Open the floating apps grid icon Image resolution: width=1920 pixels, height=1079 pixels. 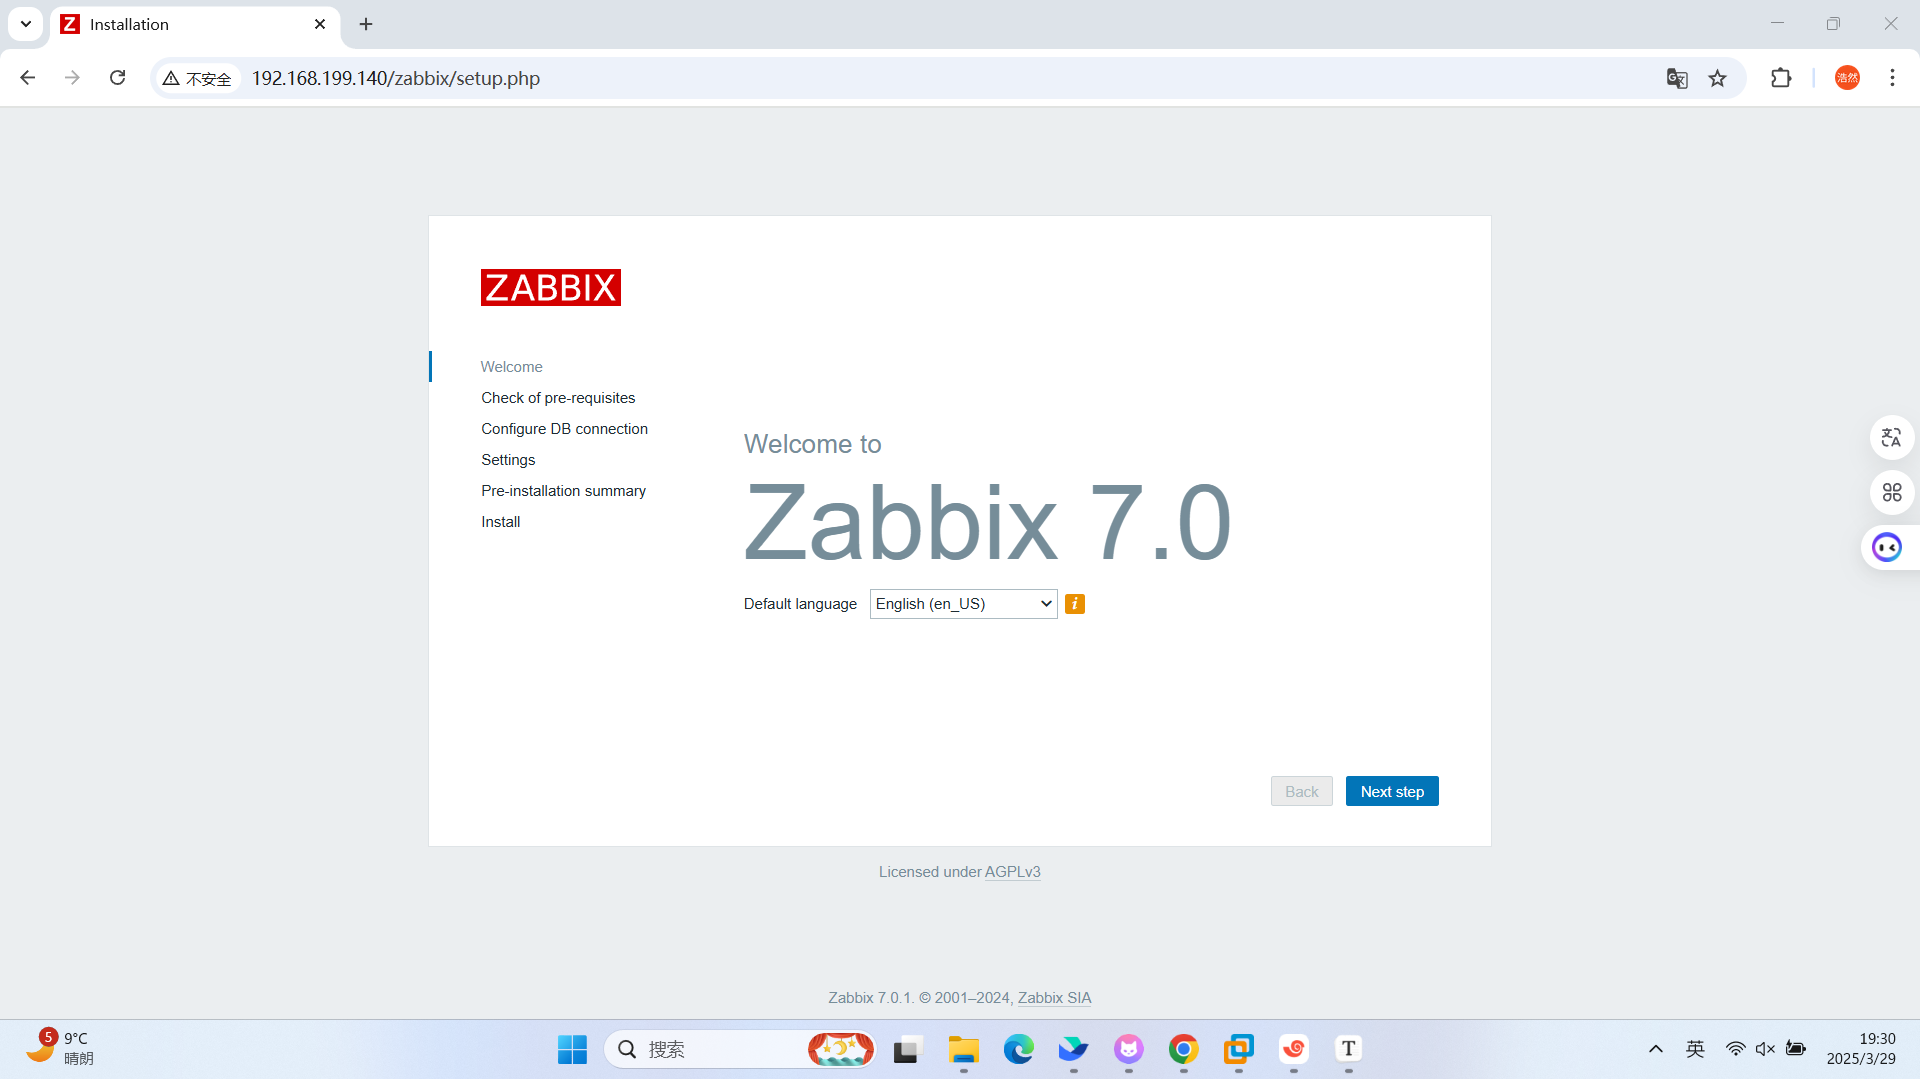[x=1891, y=492]
